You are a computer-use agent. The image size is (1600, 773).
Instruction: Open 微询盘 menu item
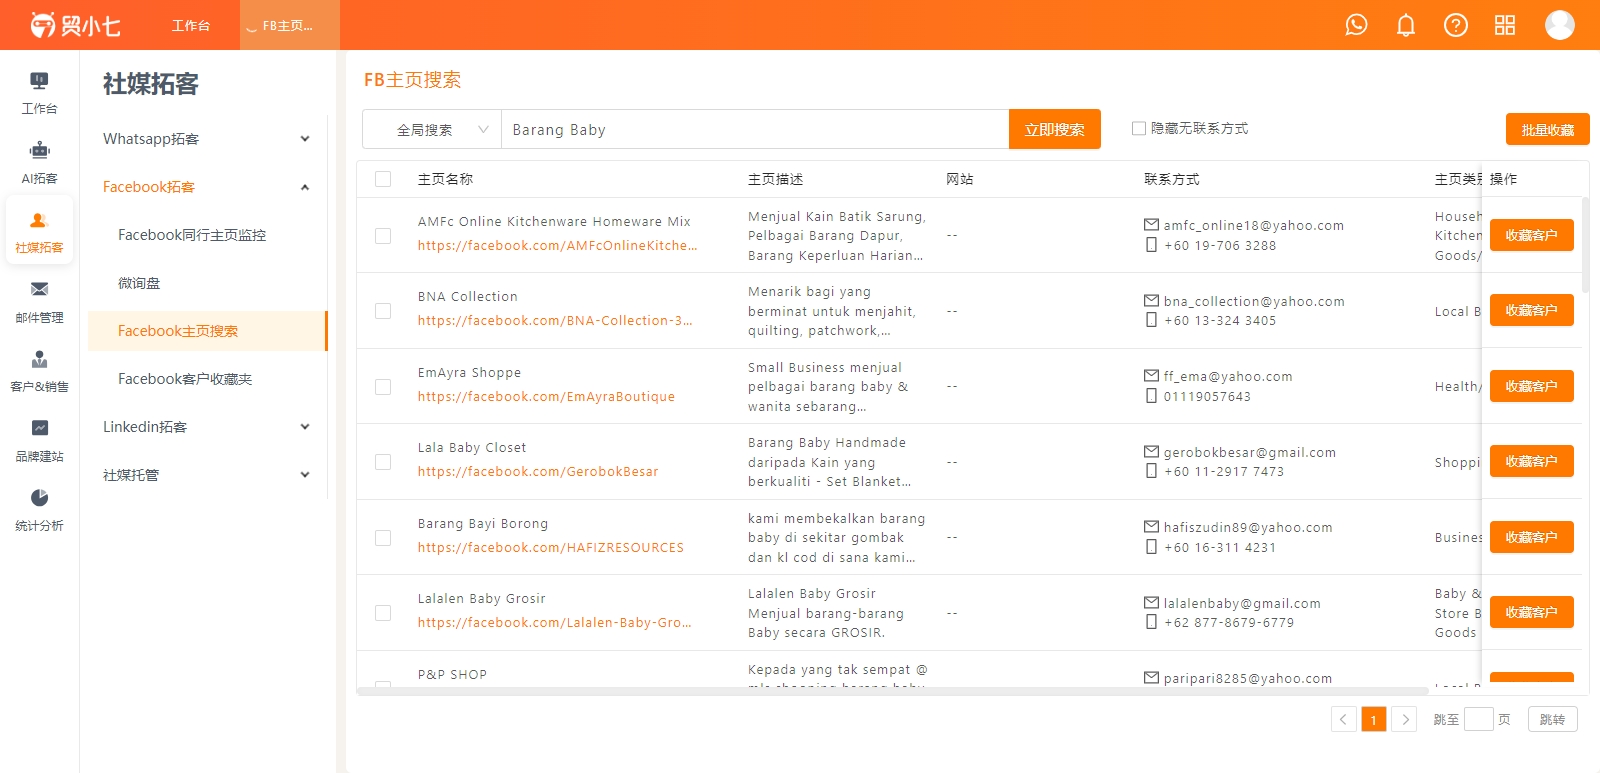[x=207, y=283]
